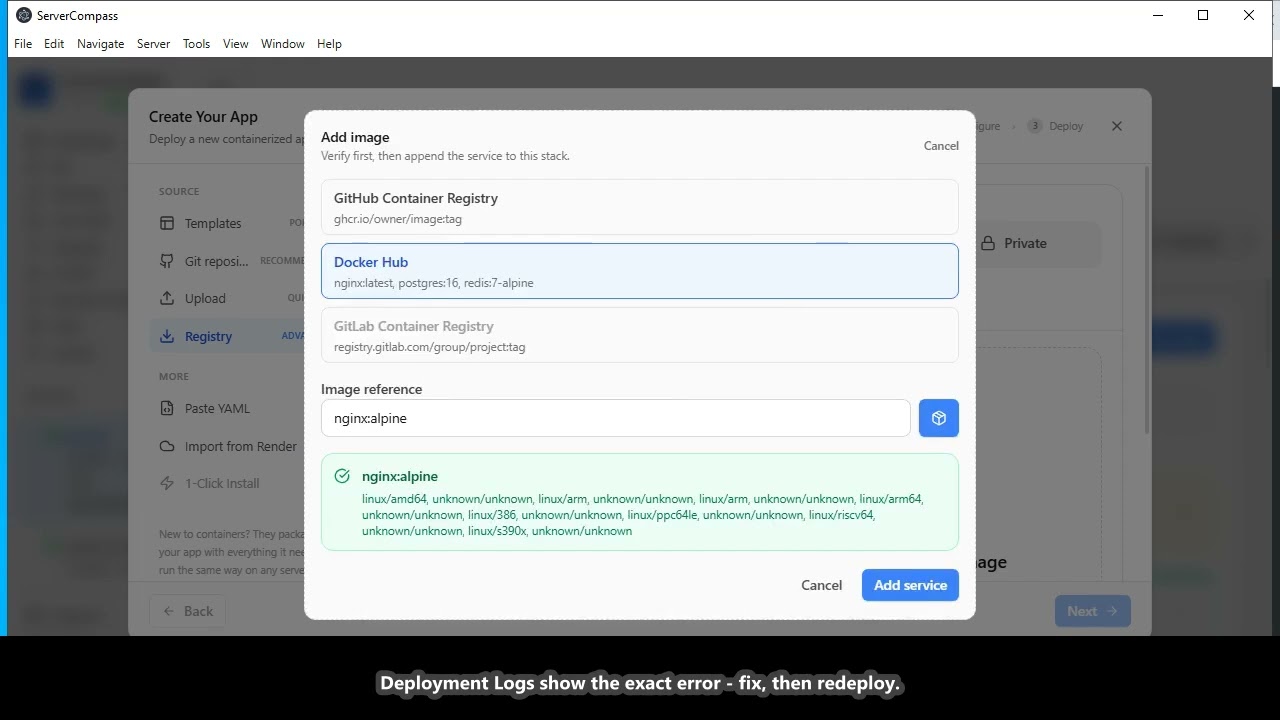Click the 1-Click Install lightning icon
The height and width of the screenshot is (720, 1280).
167,483
